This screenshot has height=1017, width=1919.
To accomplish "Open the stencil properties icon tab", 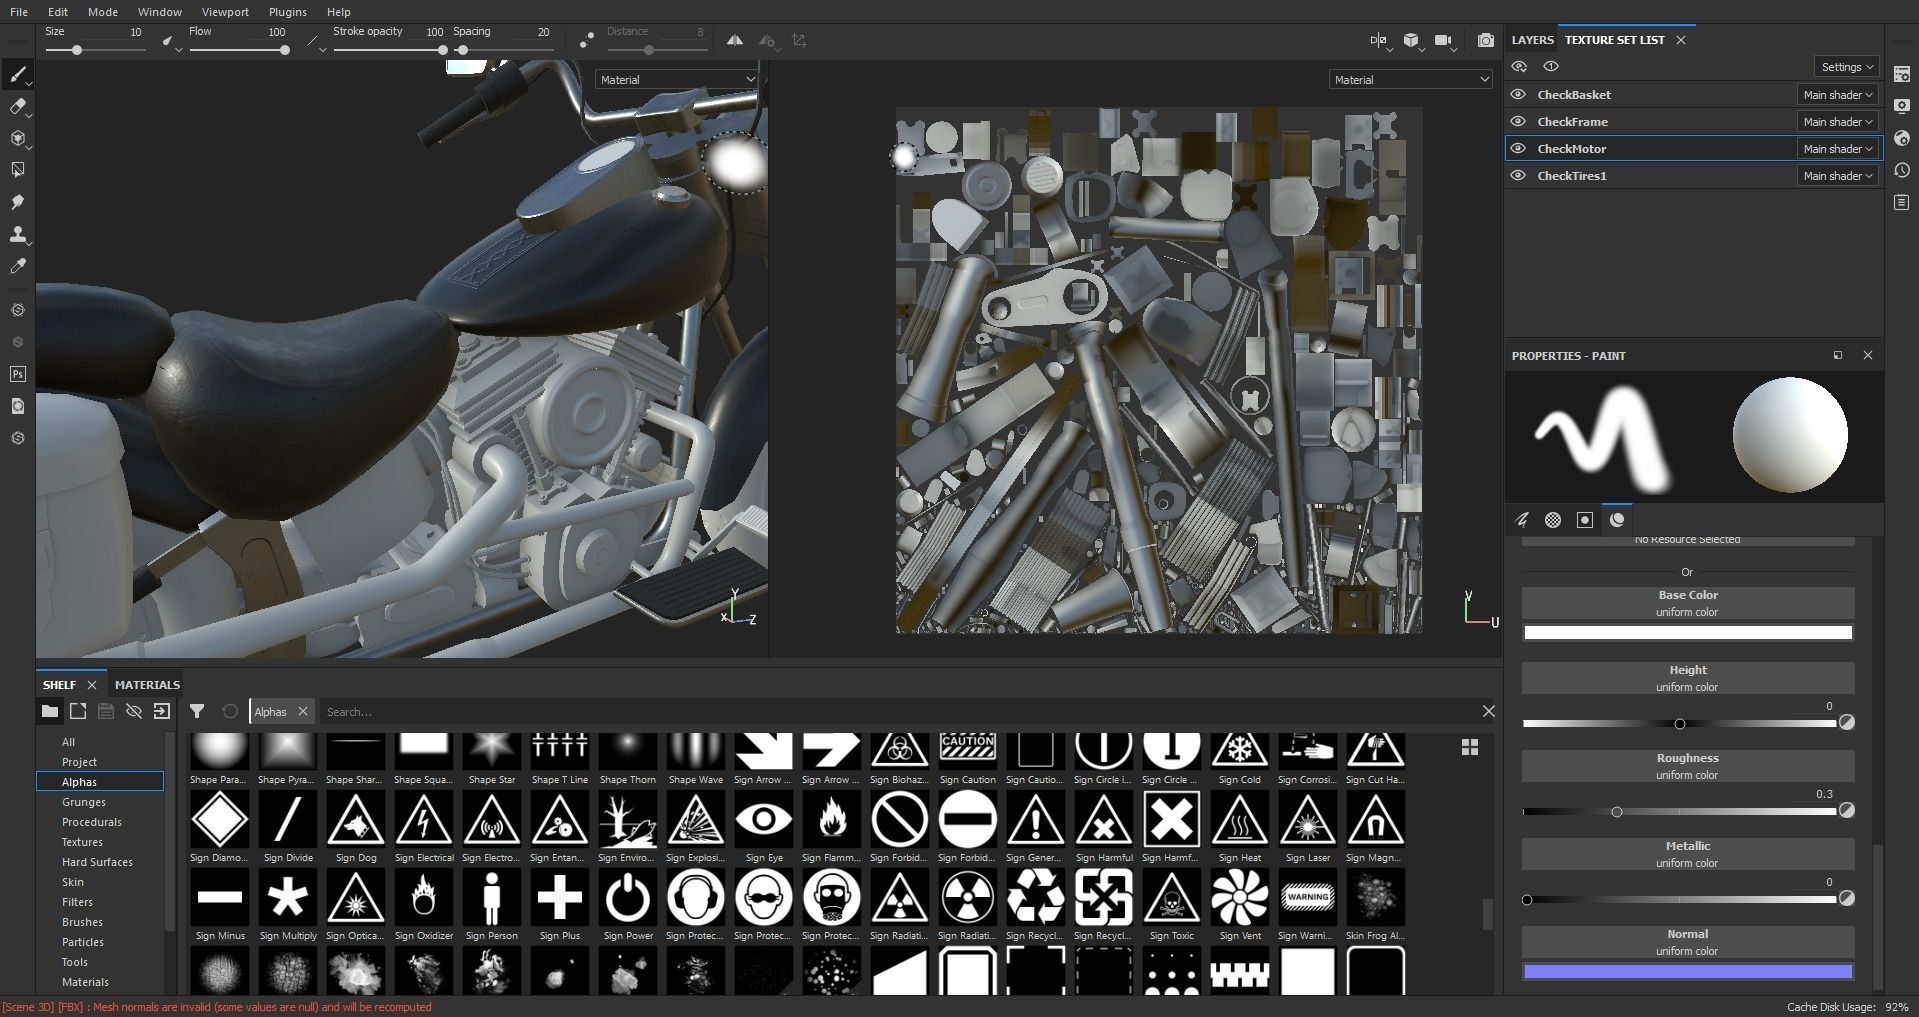I will [x=1585, y=520].
